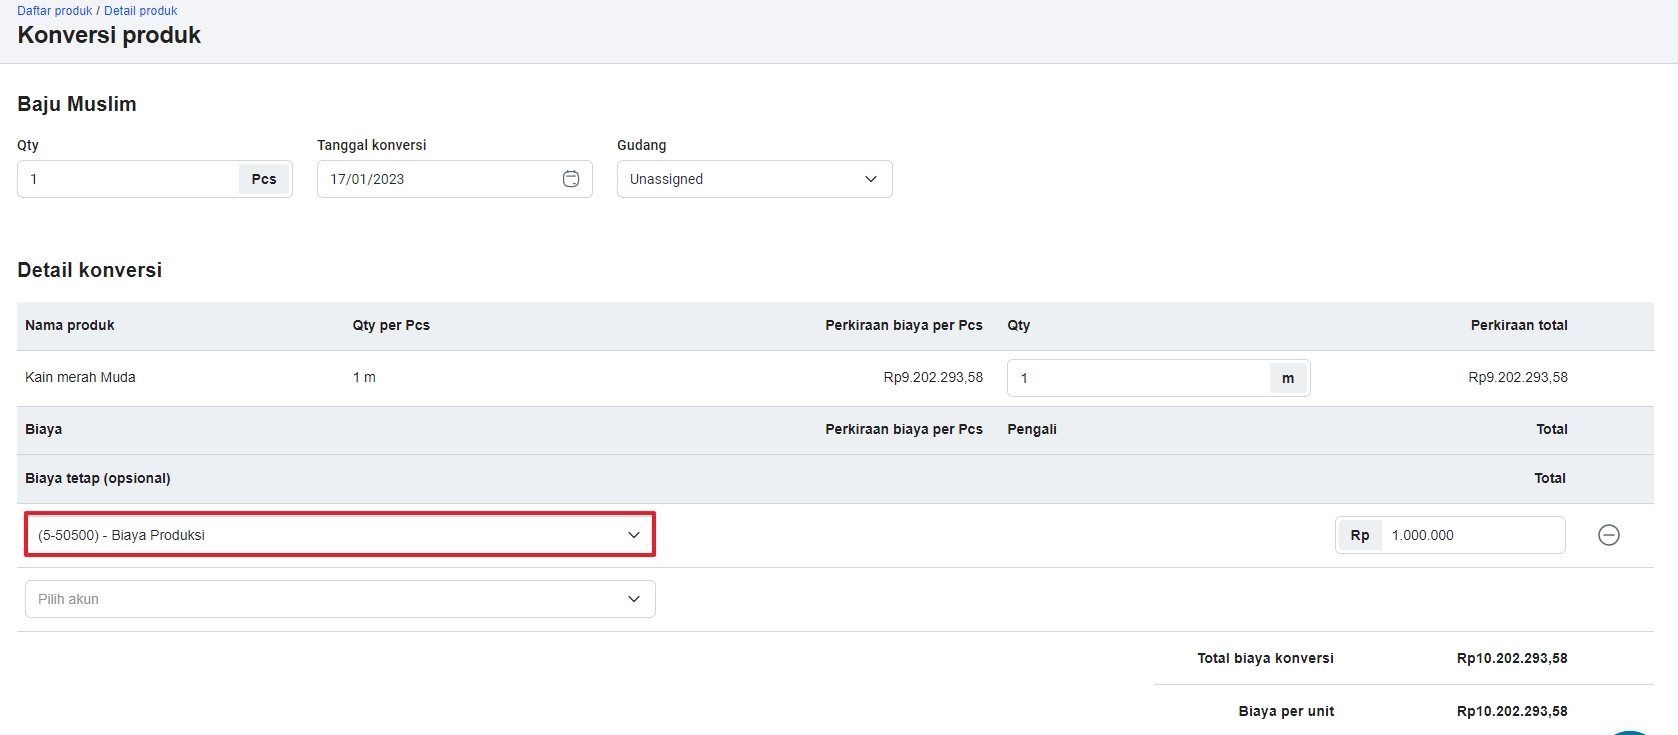Click the Rp currency prefix label
Viewport: 1678px width, 735px height.
tap(1360, 535)
